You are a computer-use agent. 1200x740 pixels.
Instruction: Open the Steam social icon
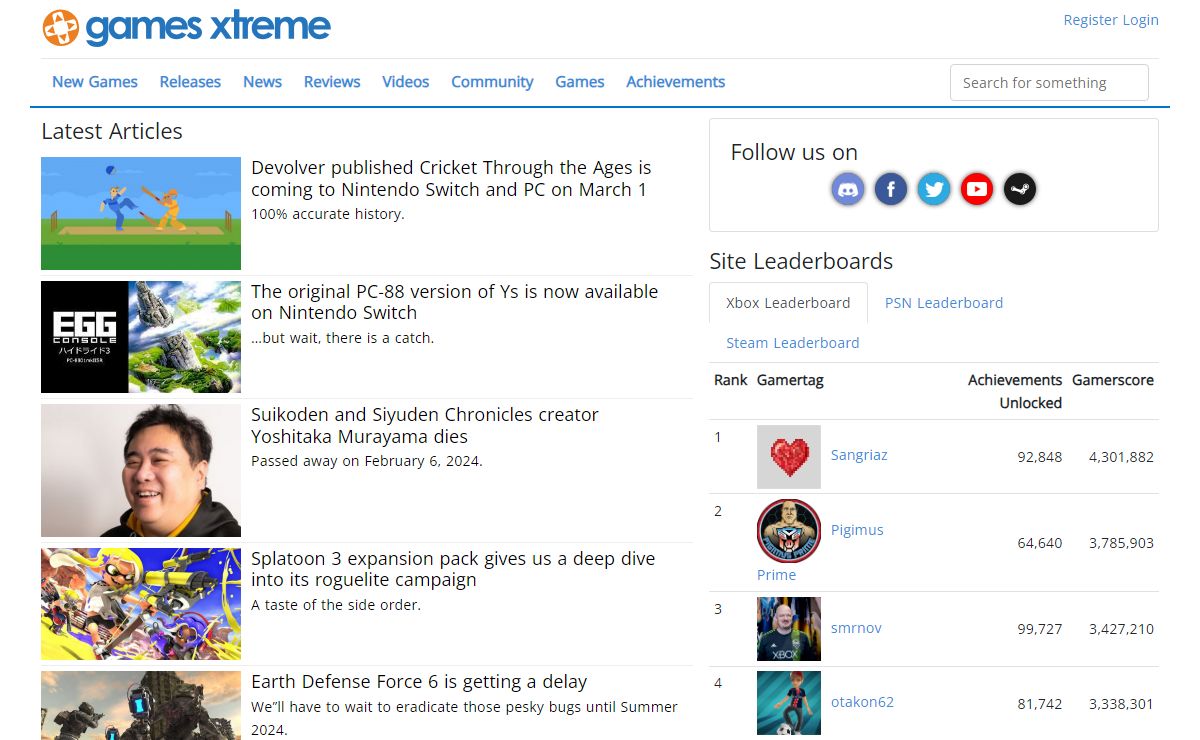point(1020,189)
